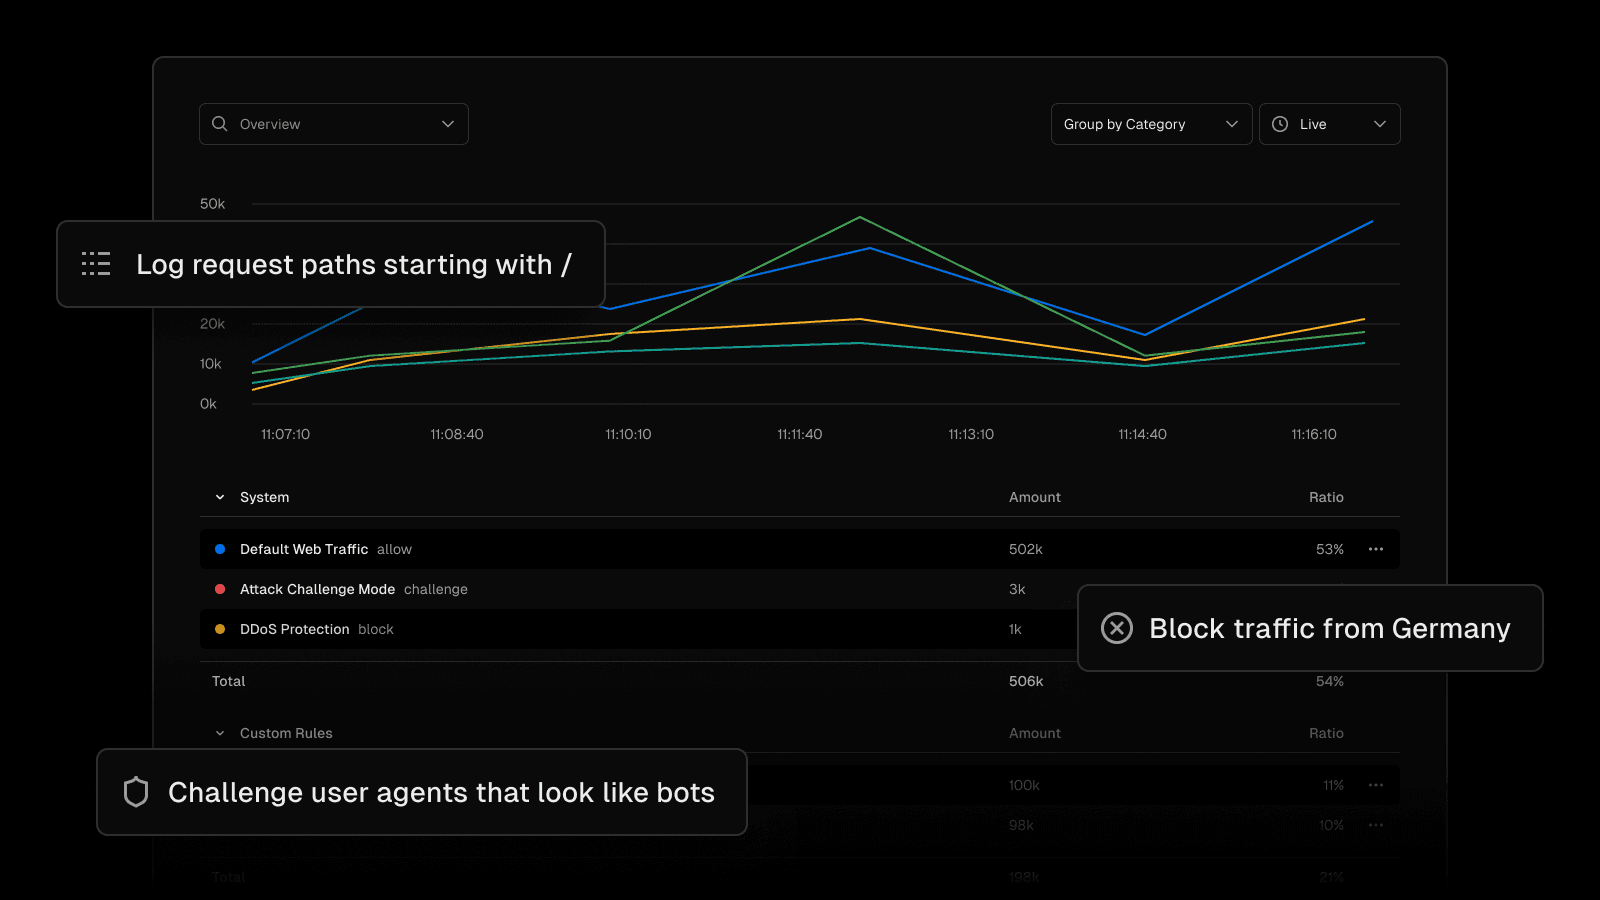Open more options for the 98k custom rule row
Screen dimensions: 1600x900
click(x=1376, y=825)
